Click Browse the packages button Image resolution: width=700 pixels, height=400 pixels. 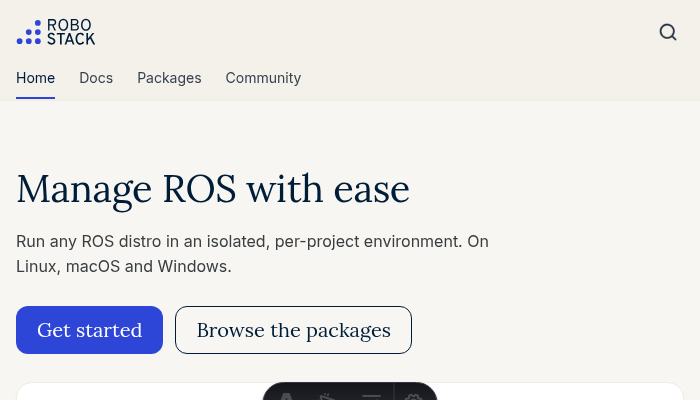click(293, 330)
